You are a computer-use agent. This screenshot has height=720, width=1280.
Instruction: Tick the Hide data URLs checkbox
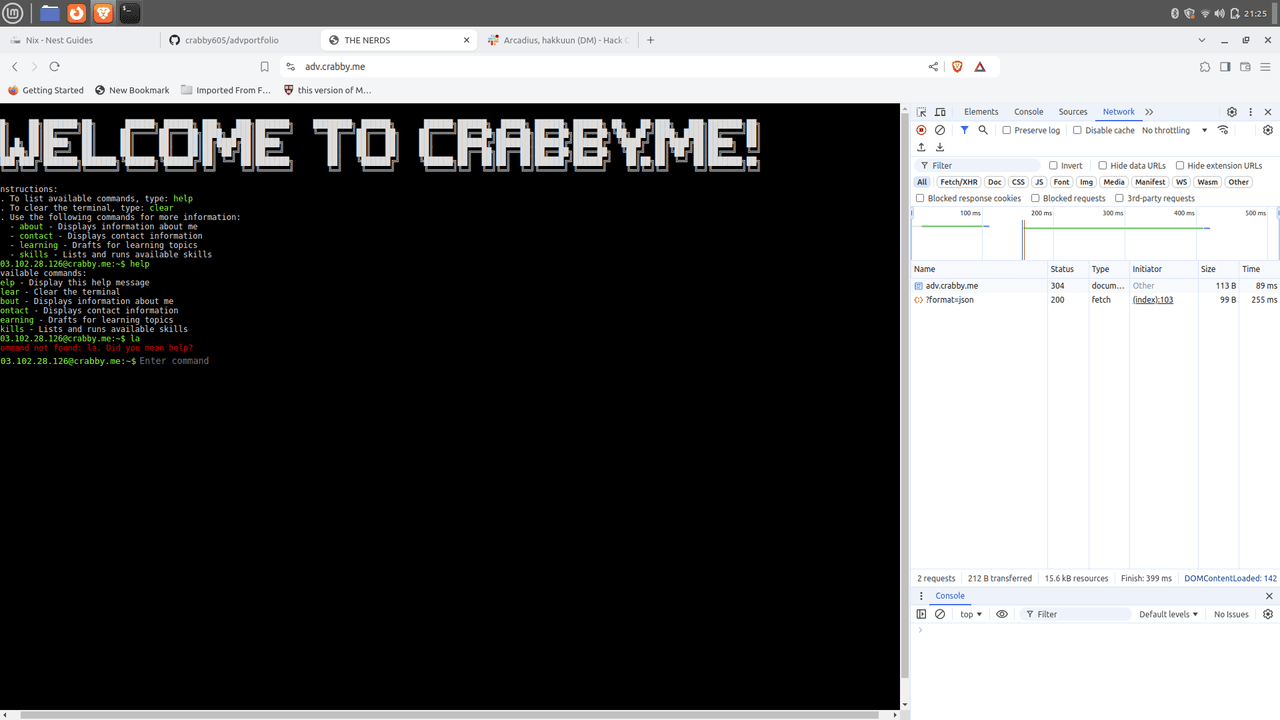pyautogui.click(x=1103, y=166)
